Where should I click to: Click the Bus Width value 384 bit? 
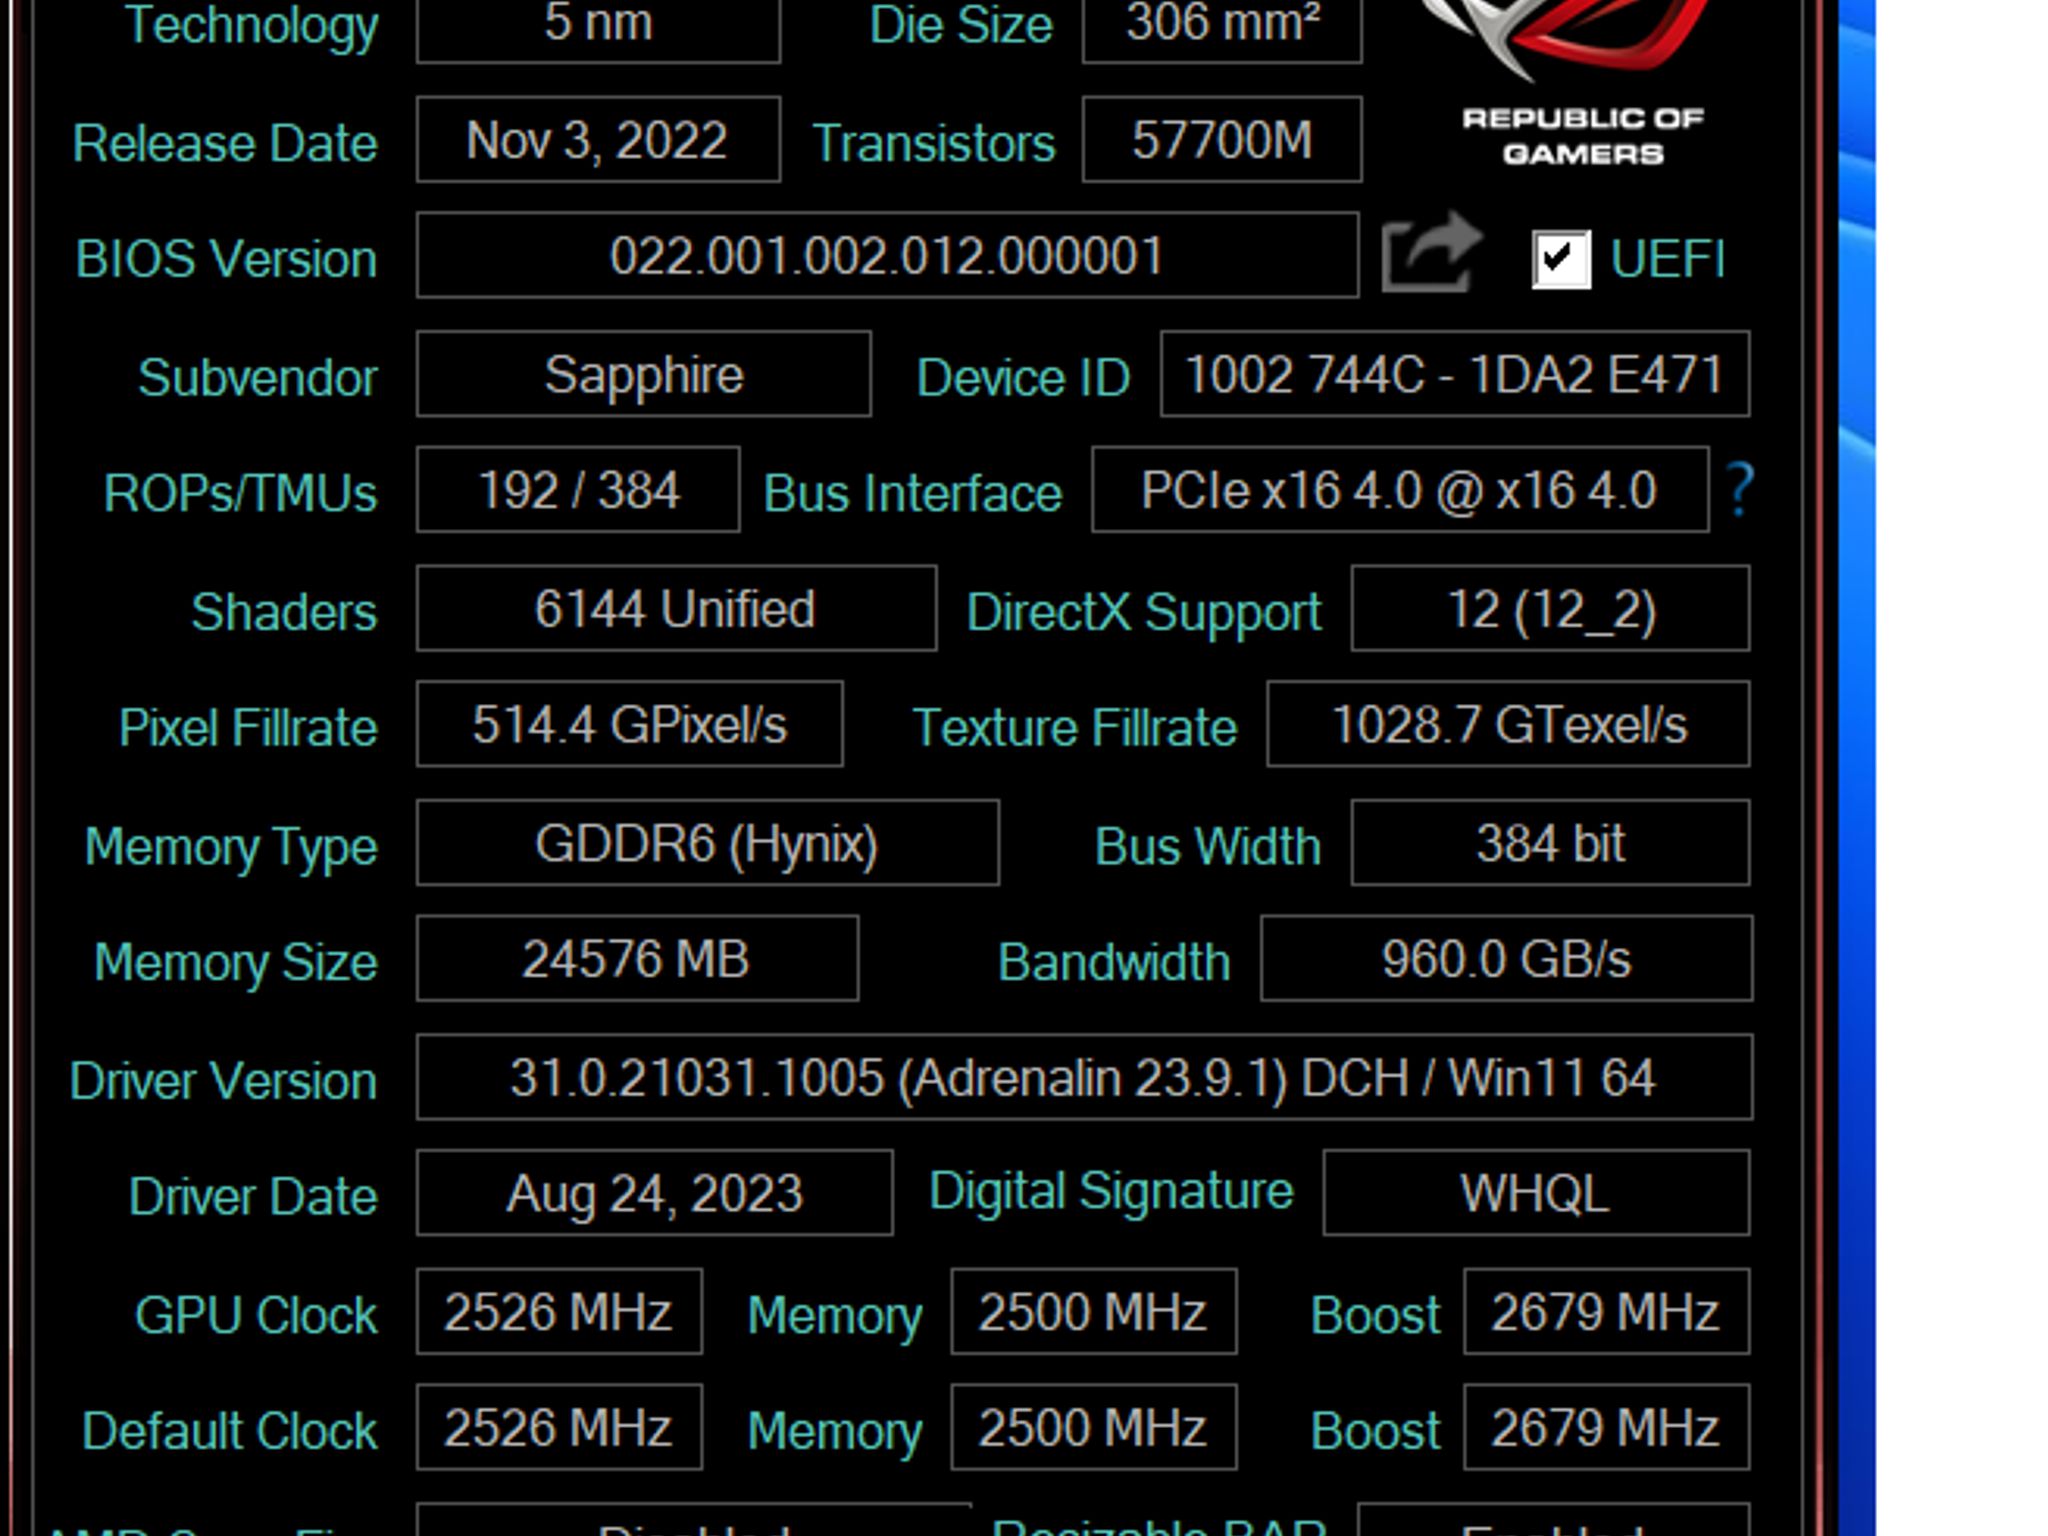(x=1550, y=843)
